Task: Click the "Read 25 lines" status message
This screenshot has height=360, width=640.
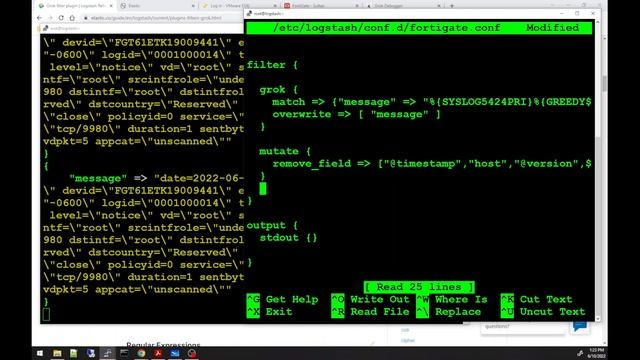Action: [419, 287]
